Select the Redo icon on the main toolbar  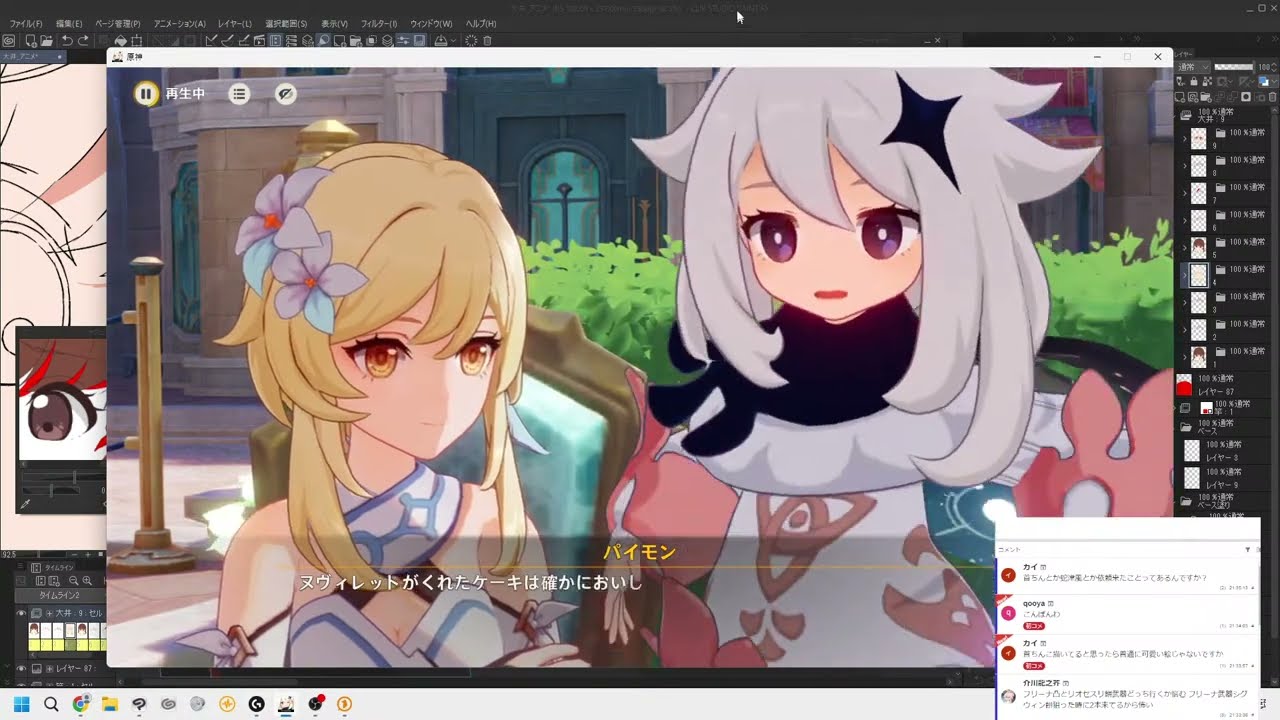pyautogui.click(x=83, y=40)
